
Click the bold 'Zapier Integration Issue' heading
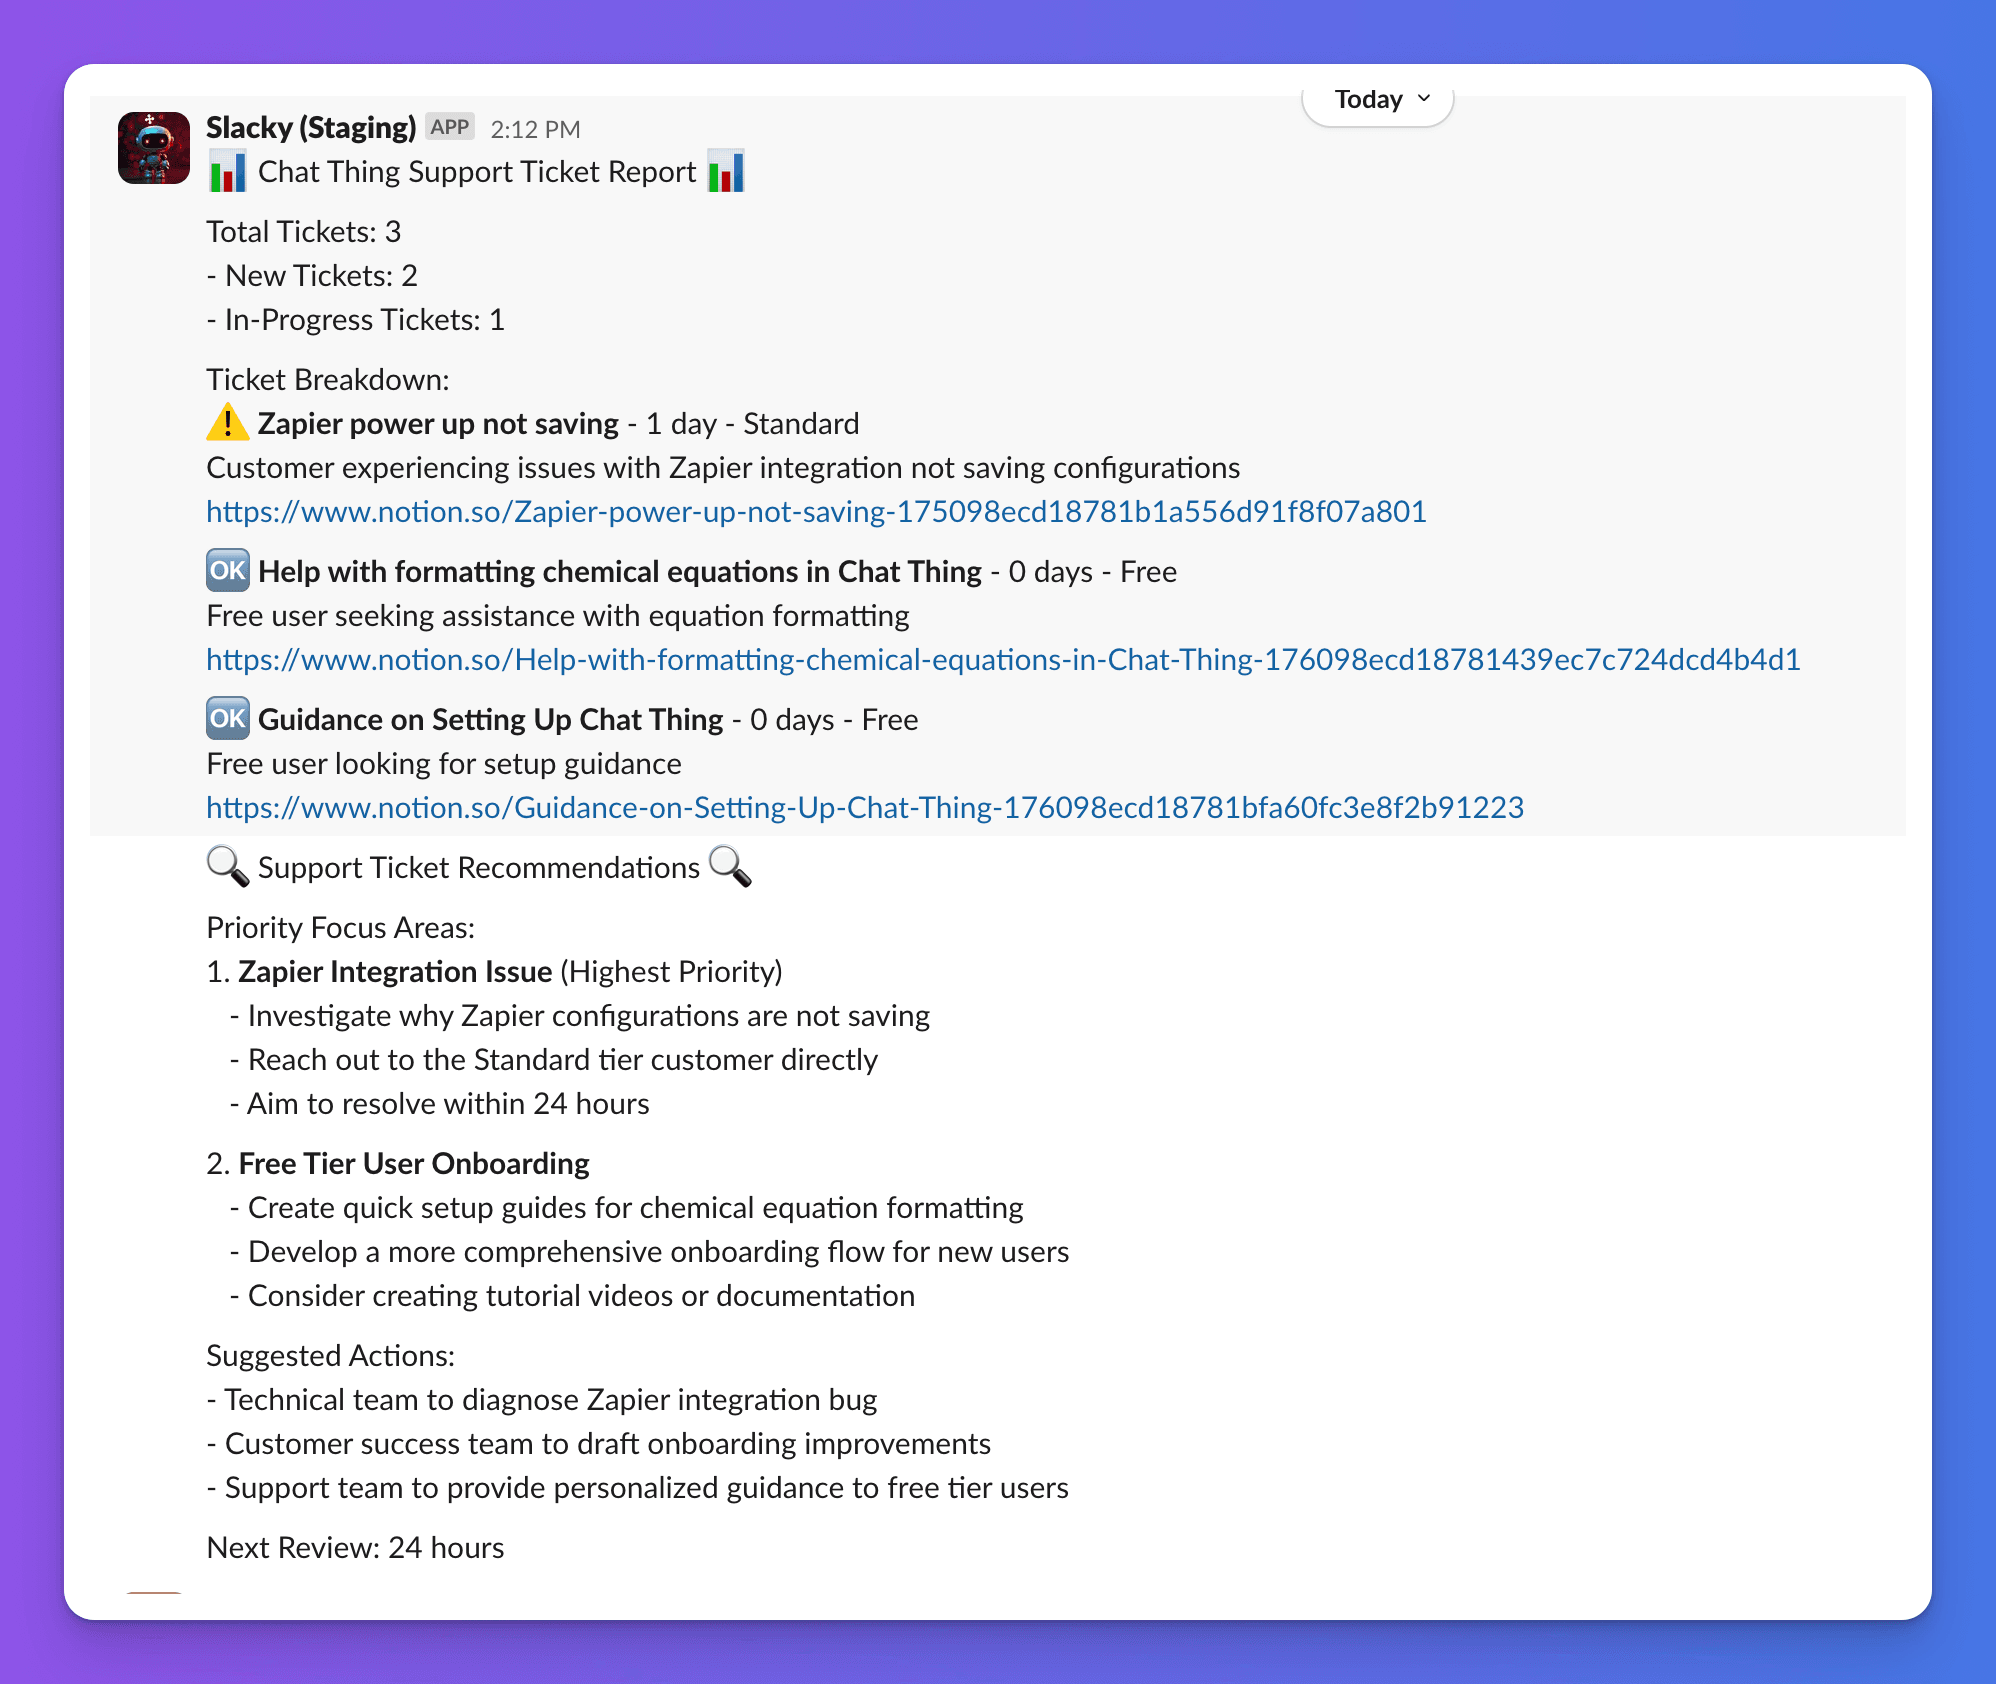click(x=395, y=972)
